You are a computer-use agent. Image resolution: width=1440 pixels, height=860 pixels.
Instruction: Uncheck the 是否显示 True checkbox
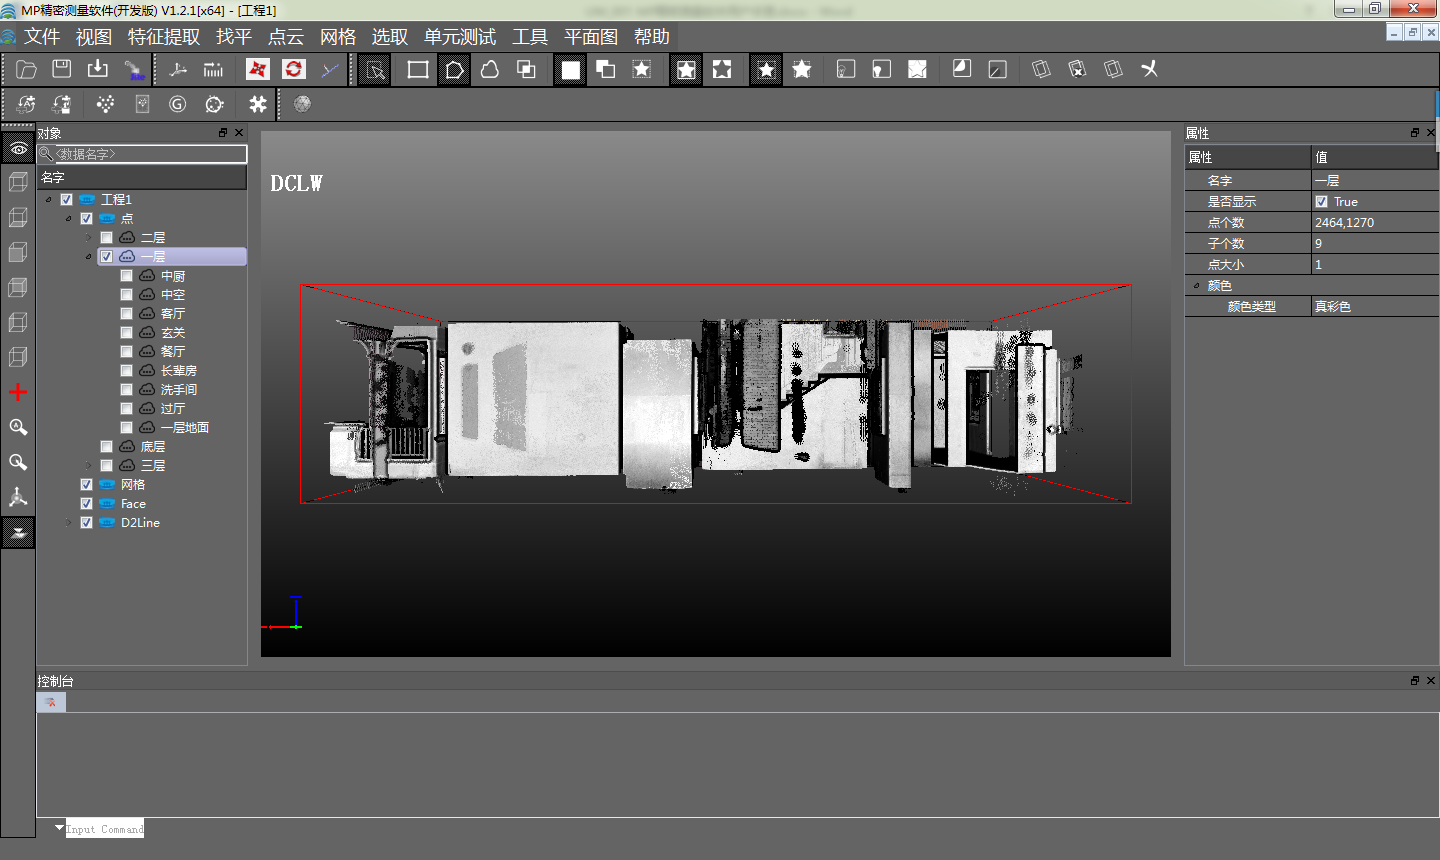(1322, 202)
